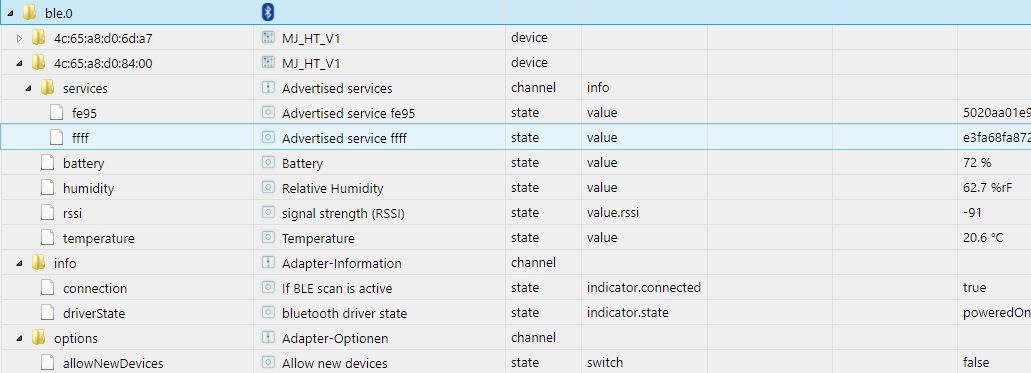
Task: Click the options folder icon
Action: (38, 337)
